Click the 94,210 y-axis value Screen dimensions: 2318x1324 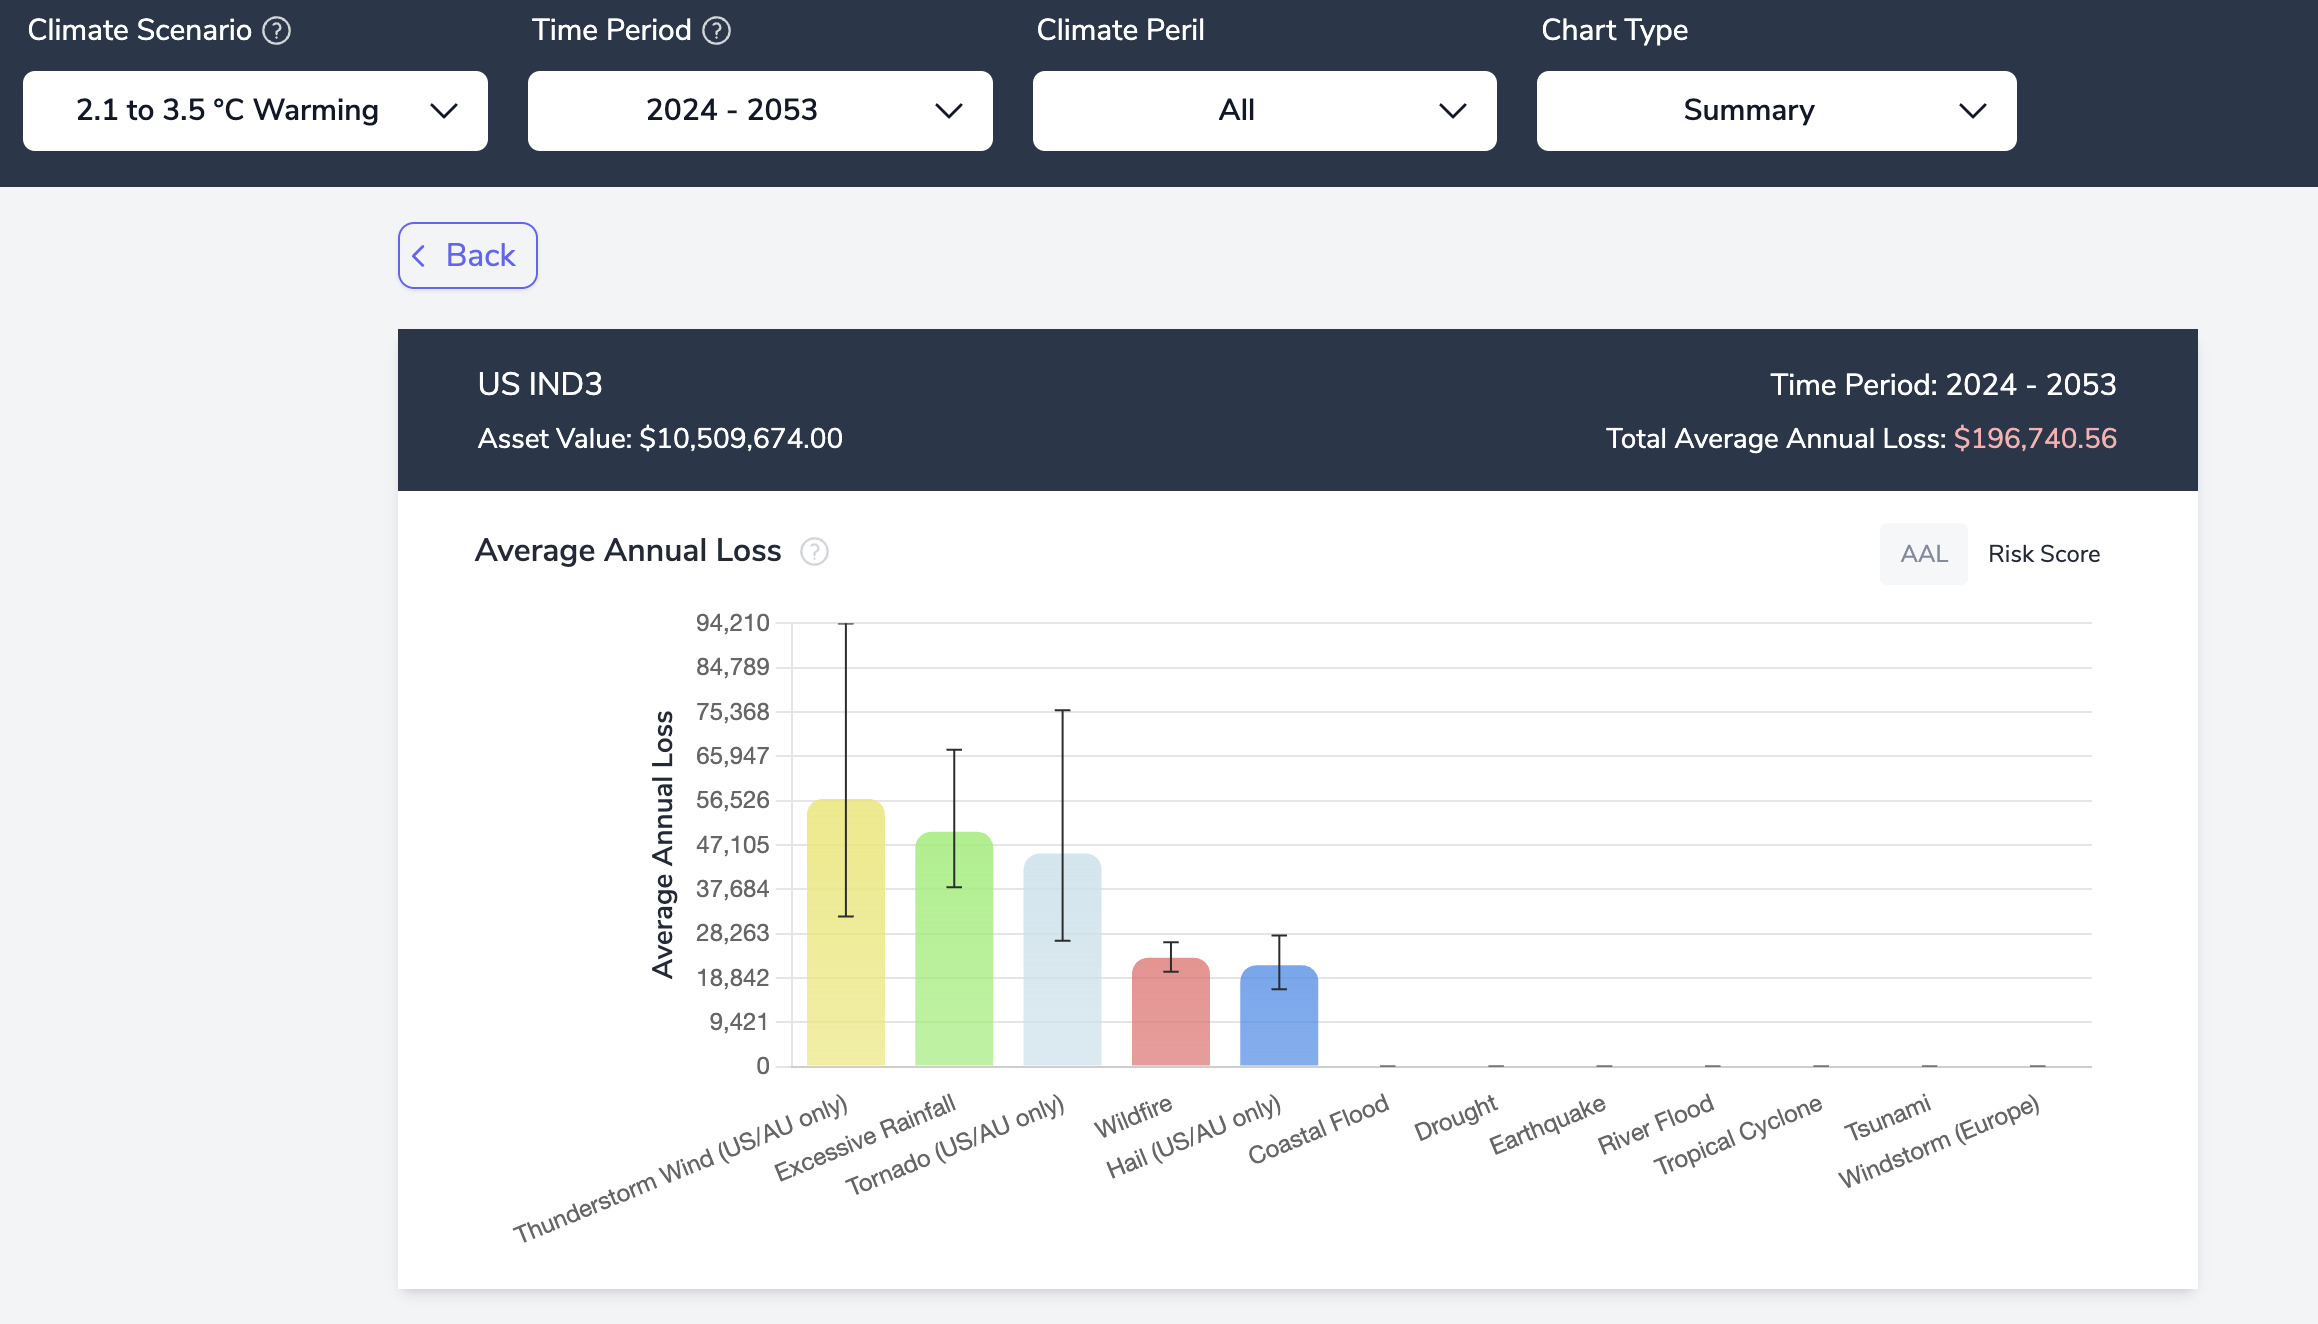[733, 623]
